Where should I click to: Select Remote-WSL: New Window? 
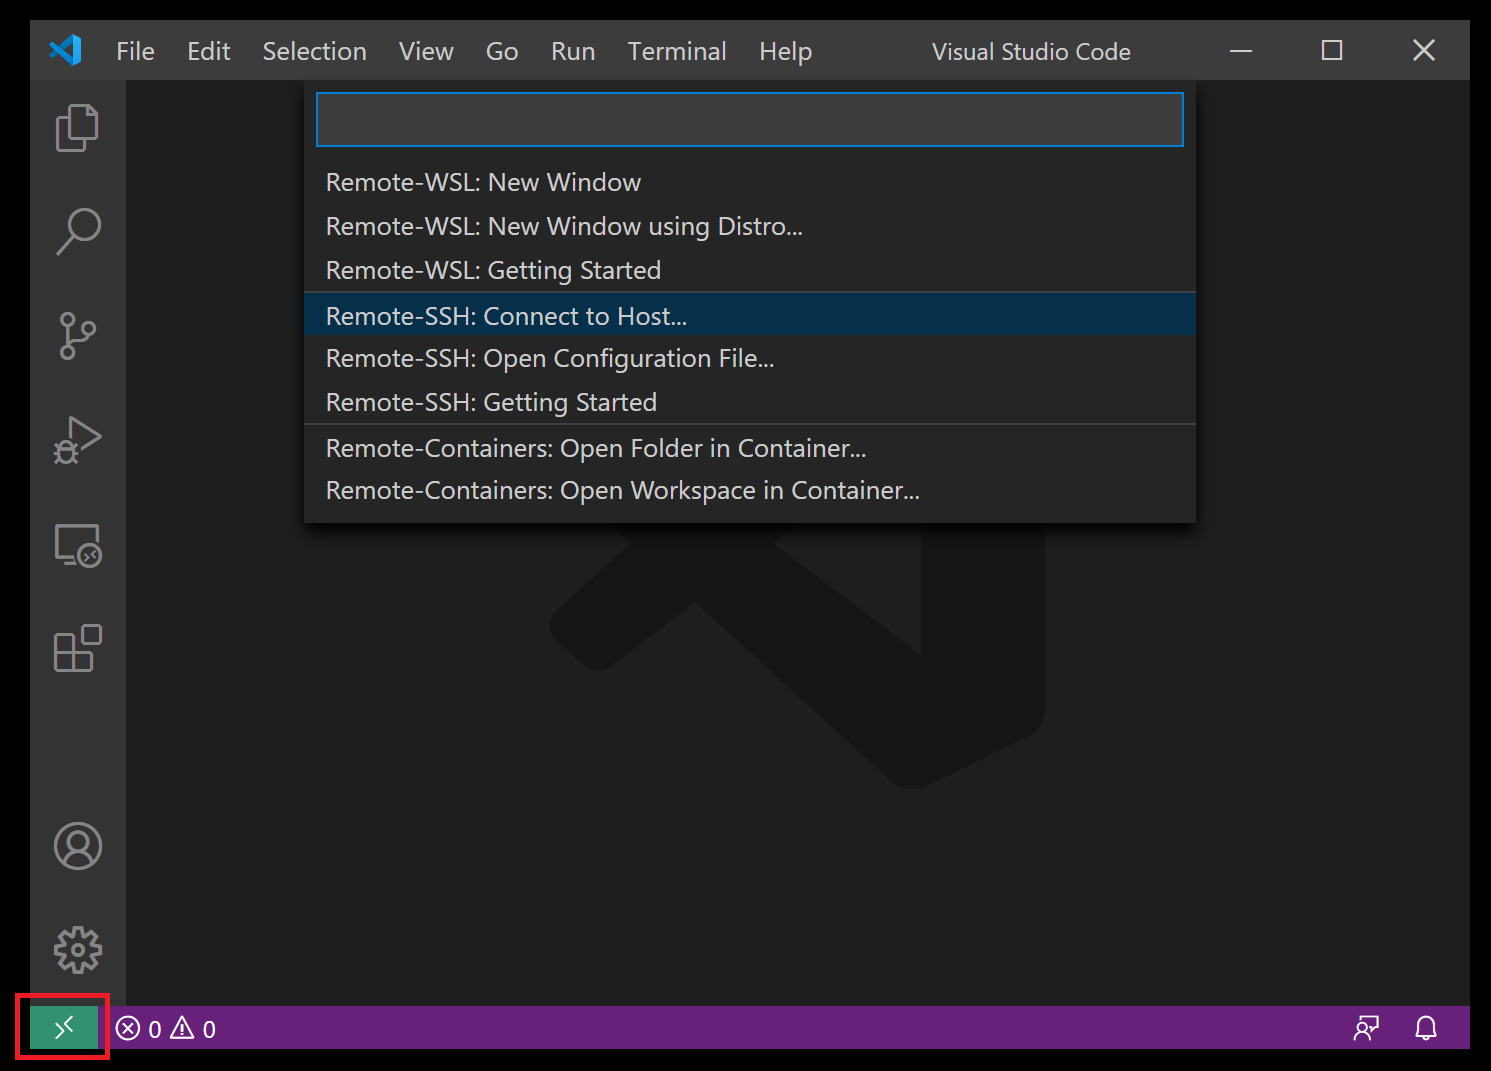click(483, 182)
